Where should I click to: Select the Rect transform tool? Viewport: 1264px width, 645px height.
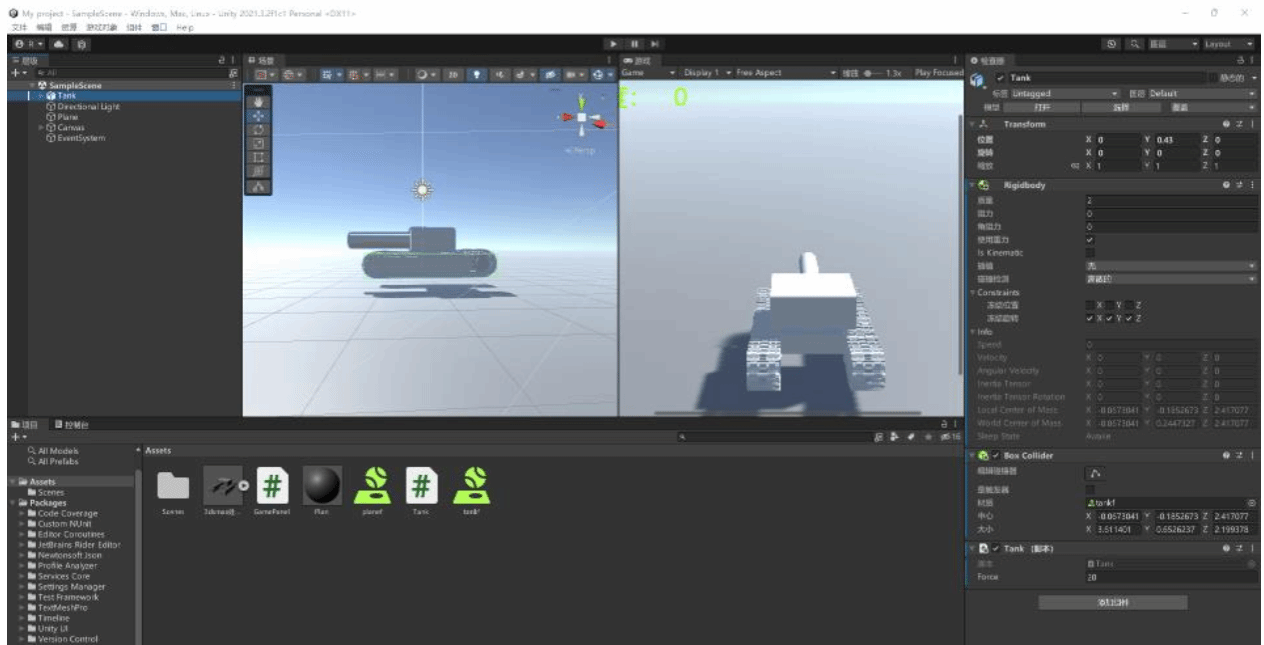tap(259, 157)
